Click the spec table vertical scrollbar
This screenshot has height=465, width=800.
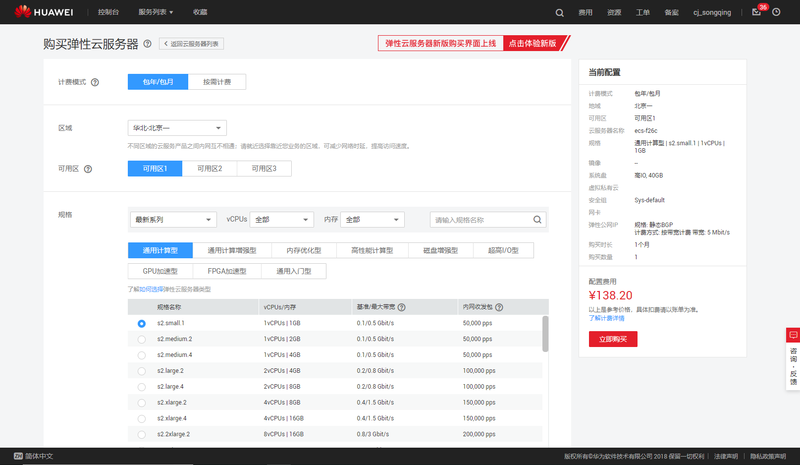pos(545,334)
